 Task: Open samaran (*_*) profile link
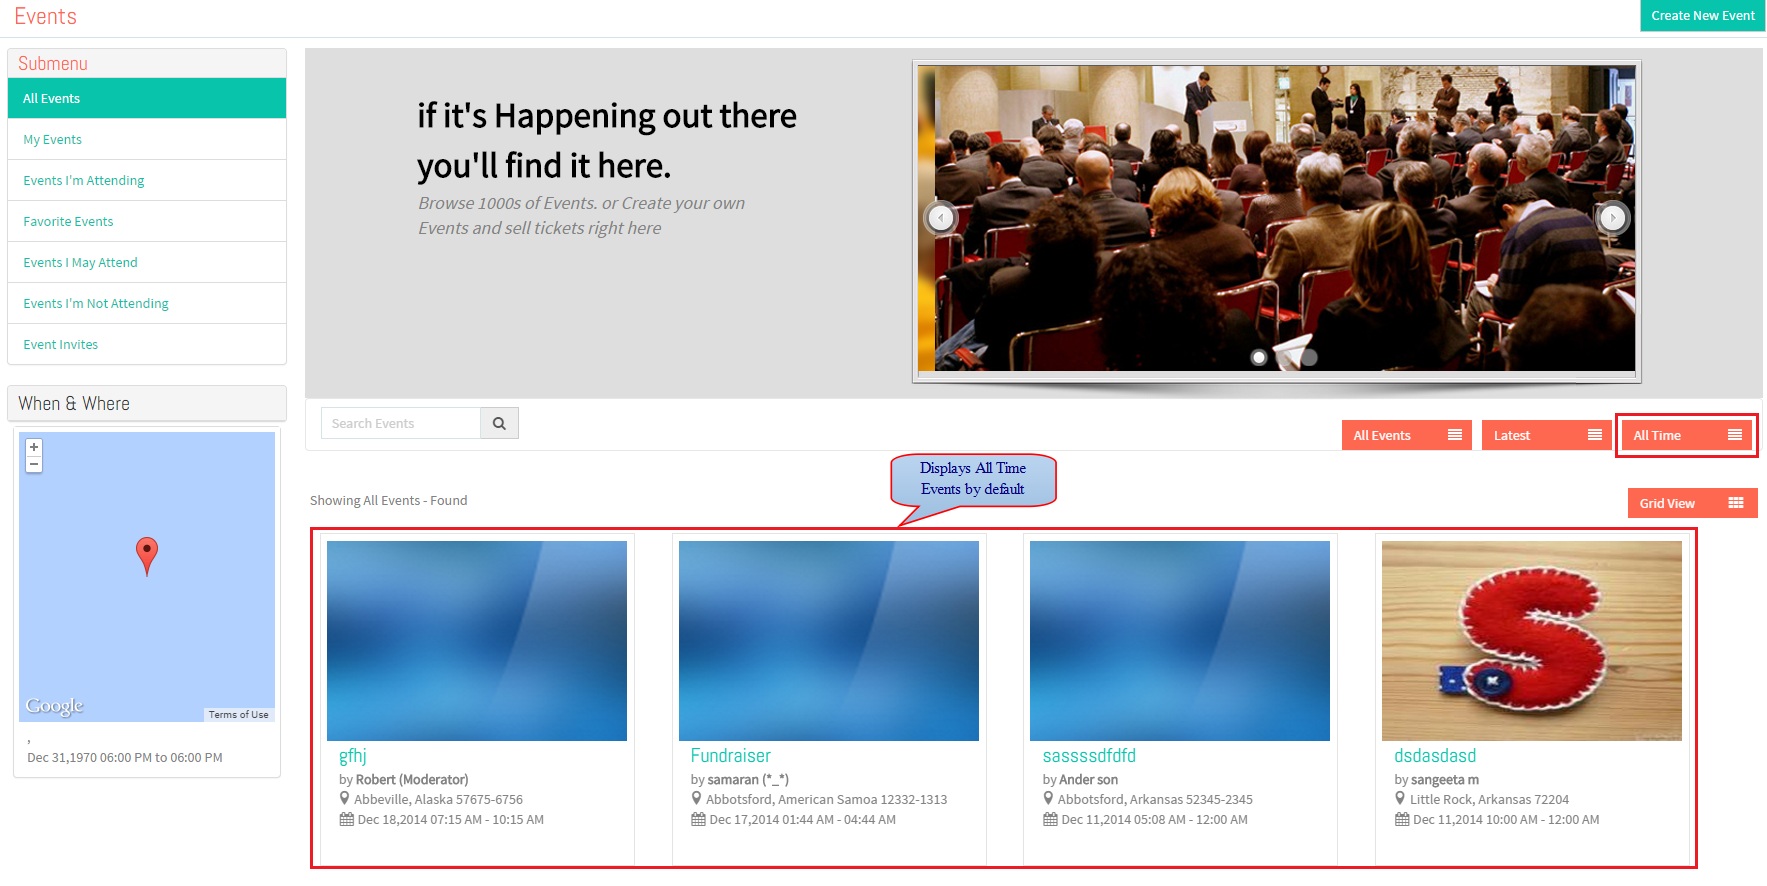point(748,779)
